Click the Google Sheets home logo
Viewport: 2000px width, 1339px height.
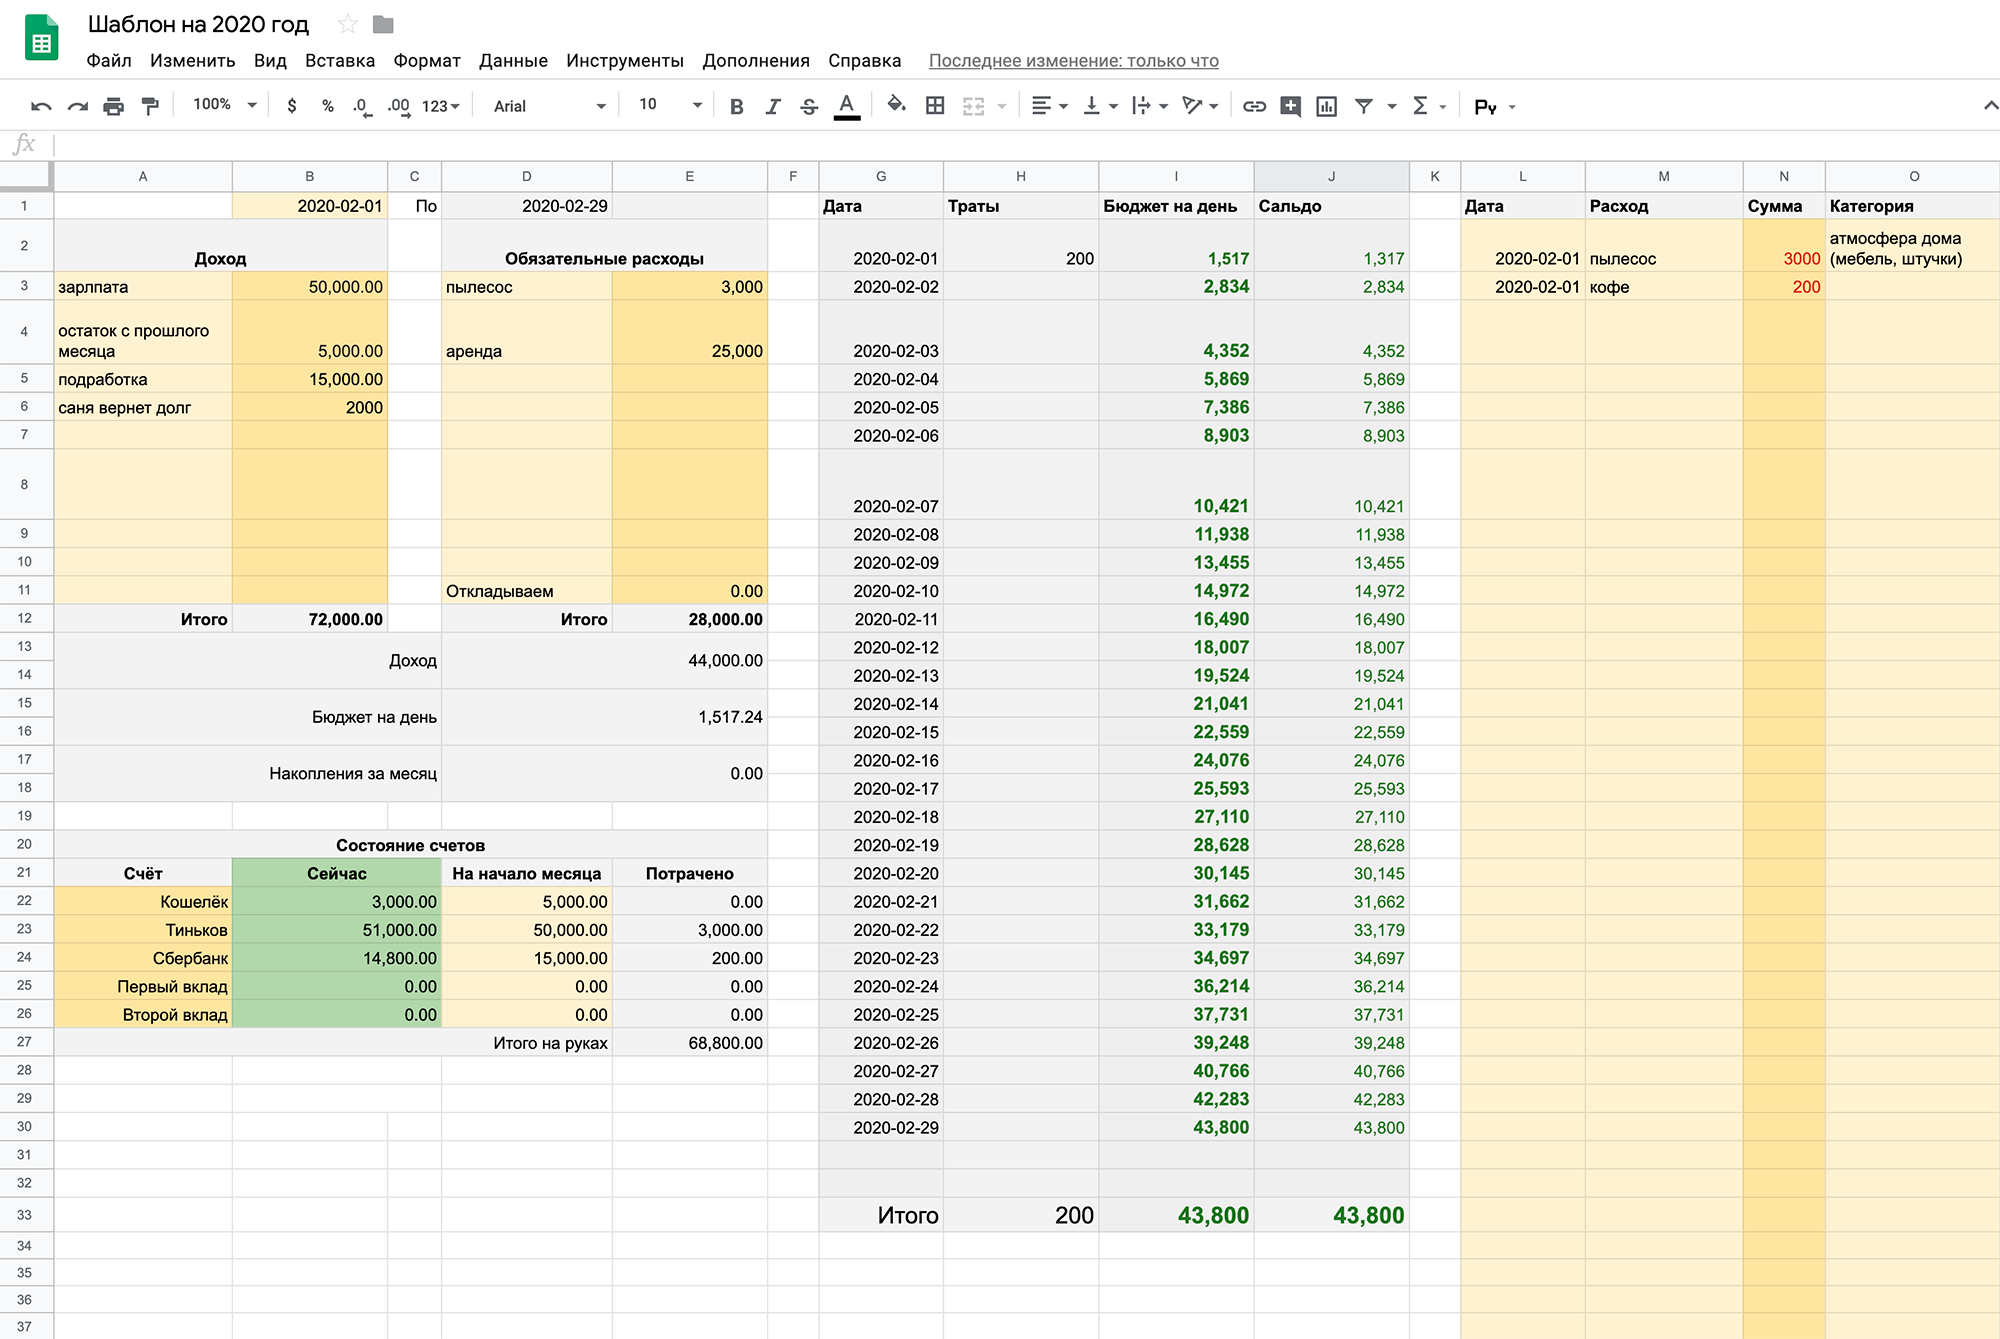41,38
